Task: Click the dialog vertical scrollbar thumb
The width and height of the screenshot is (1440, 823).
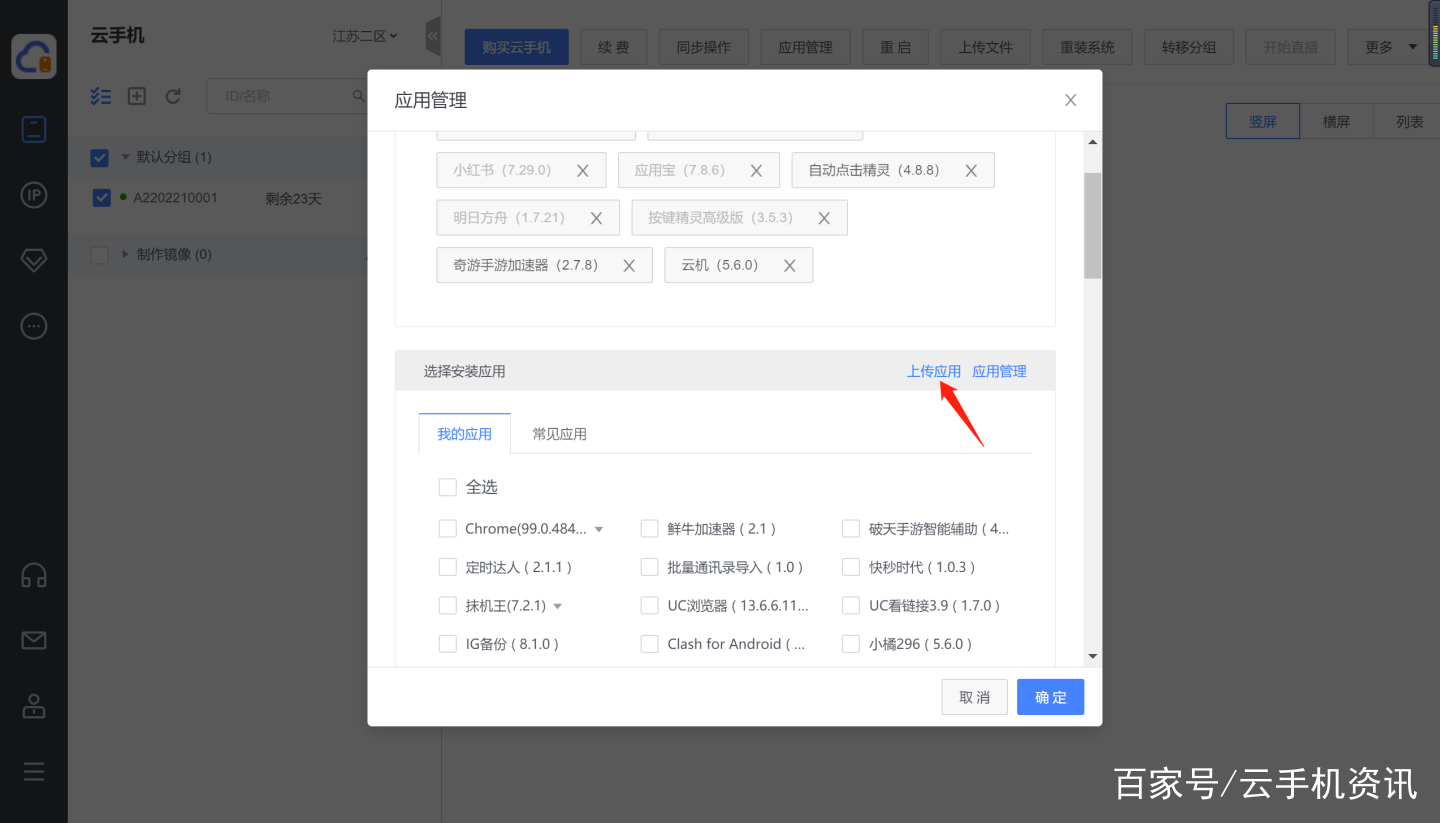Action: click(1093, 225)
